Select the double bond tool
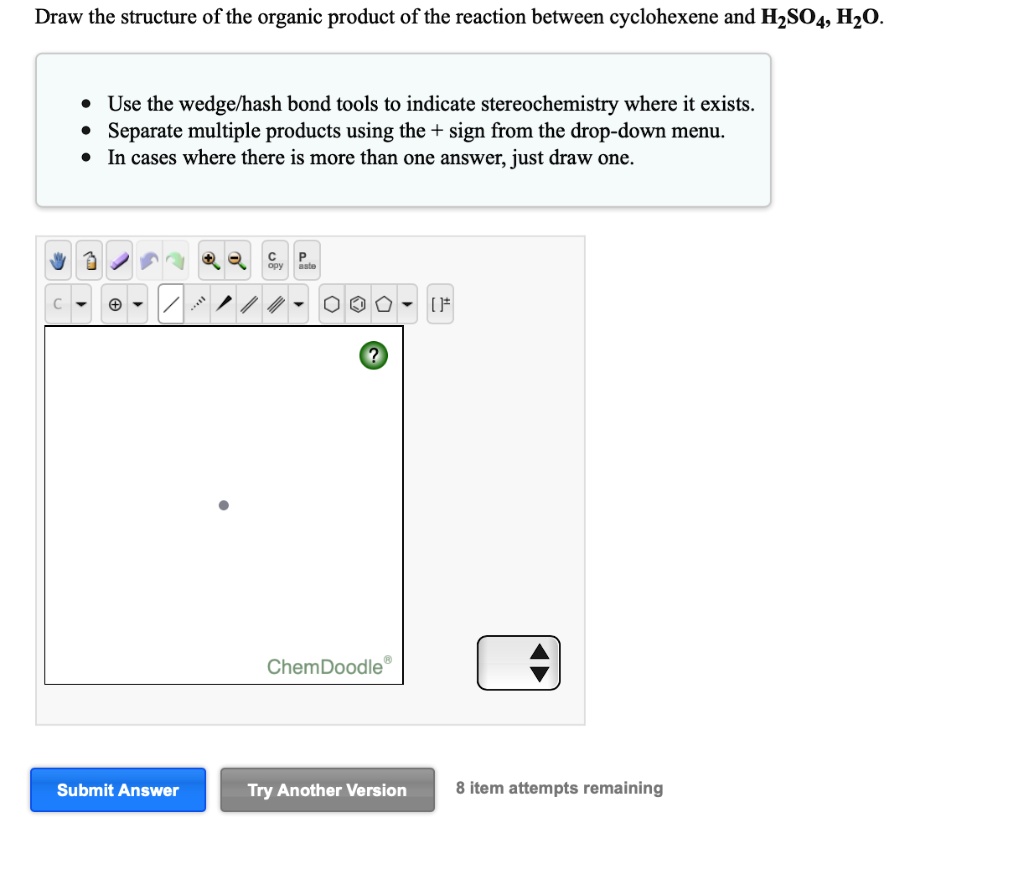Screen dimensions: 1024x885 coord(248,303)
